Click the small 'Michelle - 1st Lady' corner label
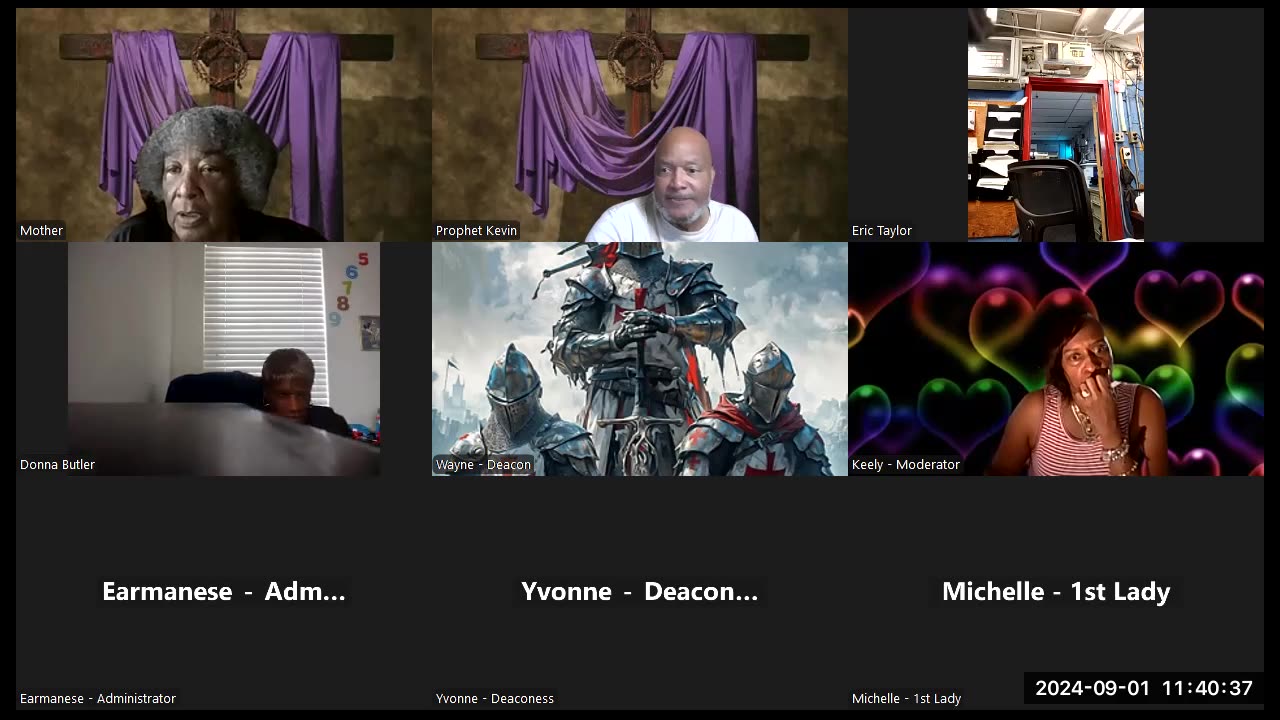Viewport: 1280px width, 720px height. 906,698
